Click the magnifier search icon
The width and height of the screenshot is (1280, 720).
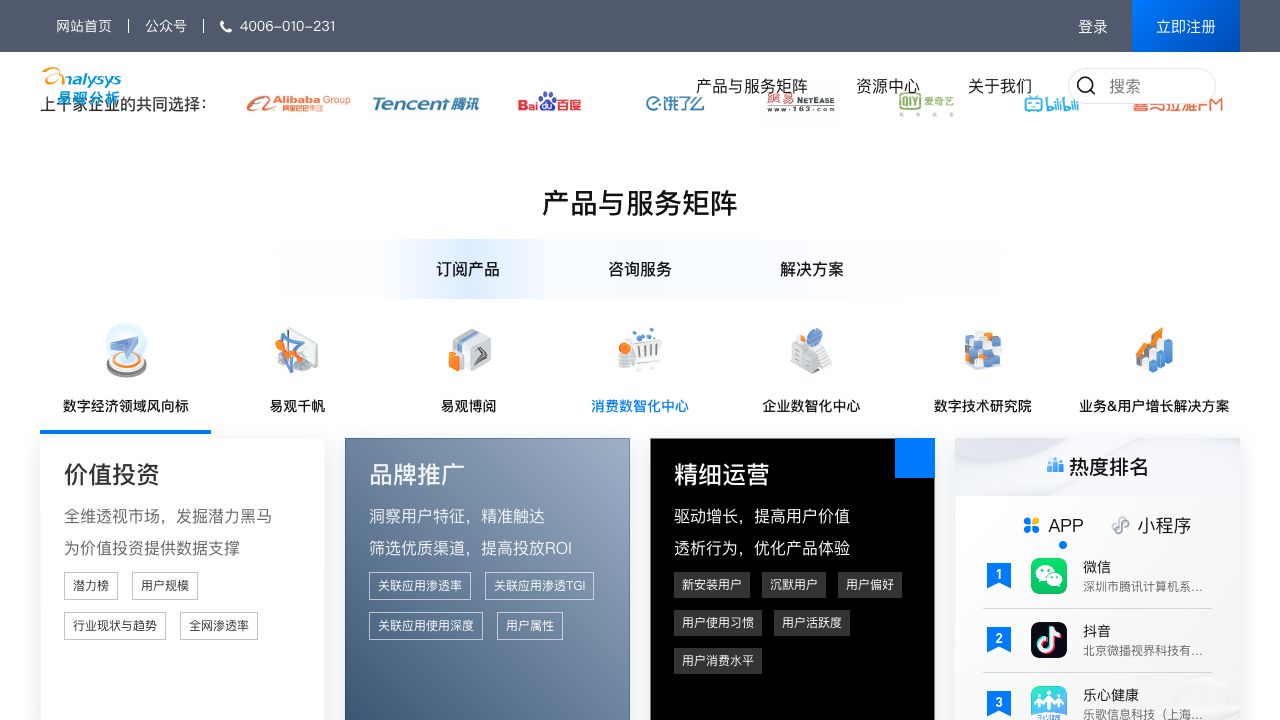coord(1086,86)
